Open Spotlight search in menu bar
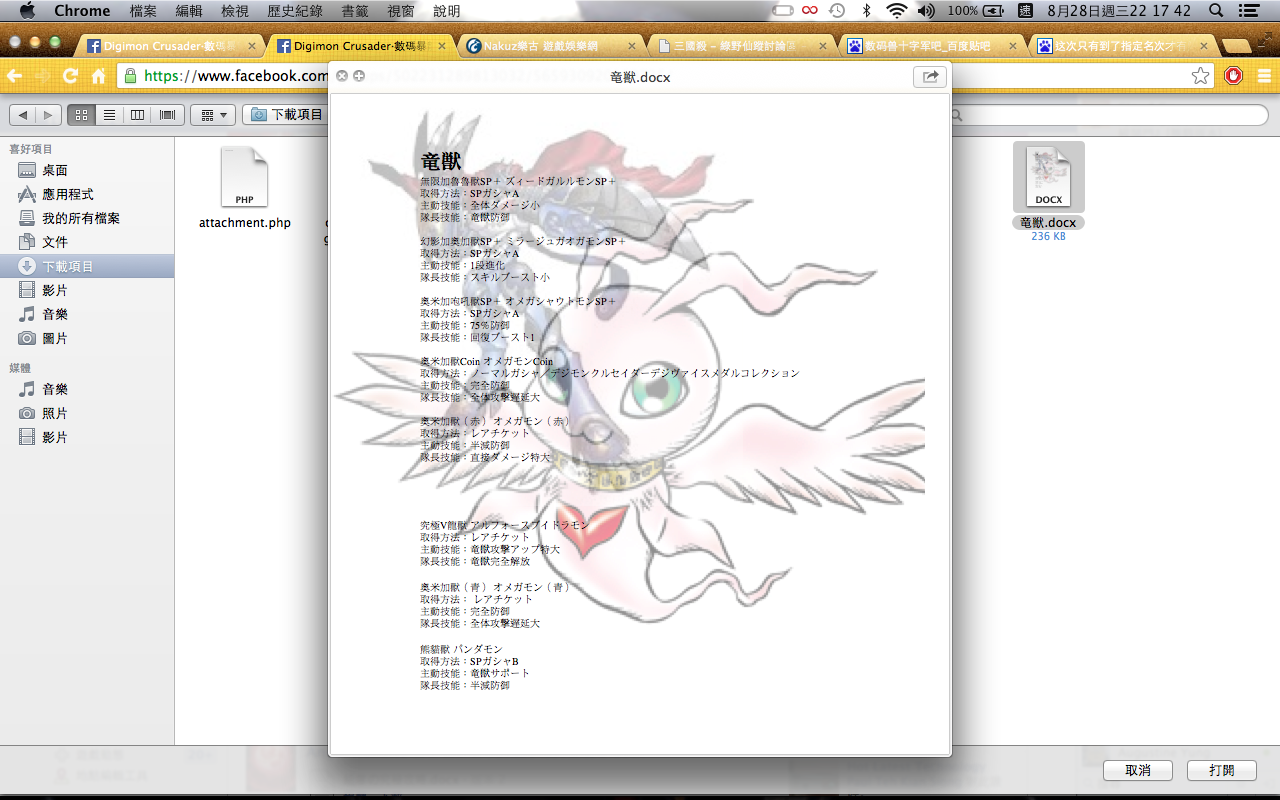 1216,11
